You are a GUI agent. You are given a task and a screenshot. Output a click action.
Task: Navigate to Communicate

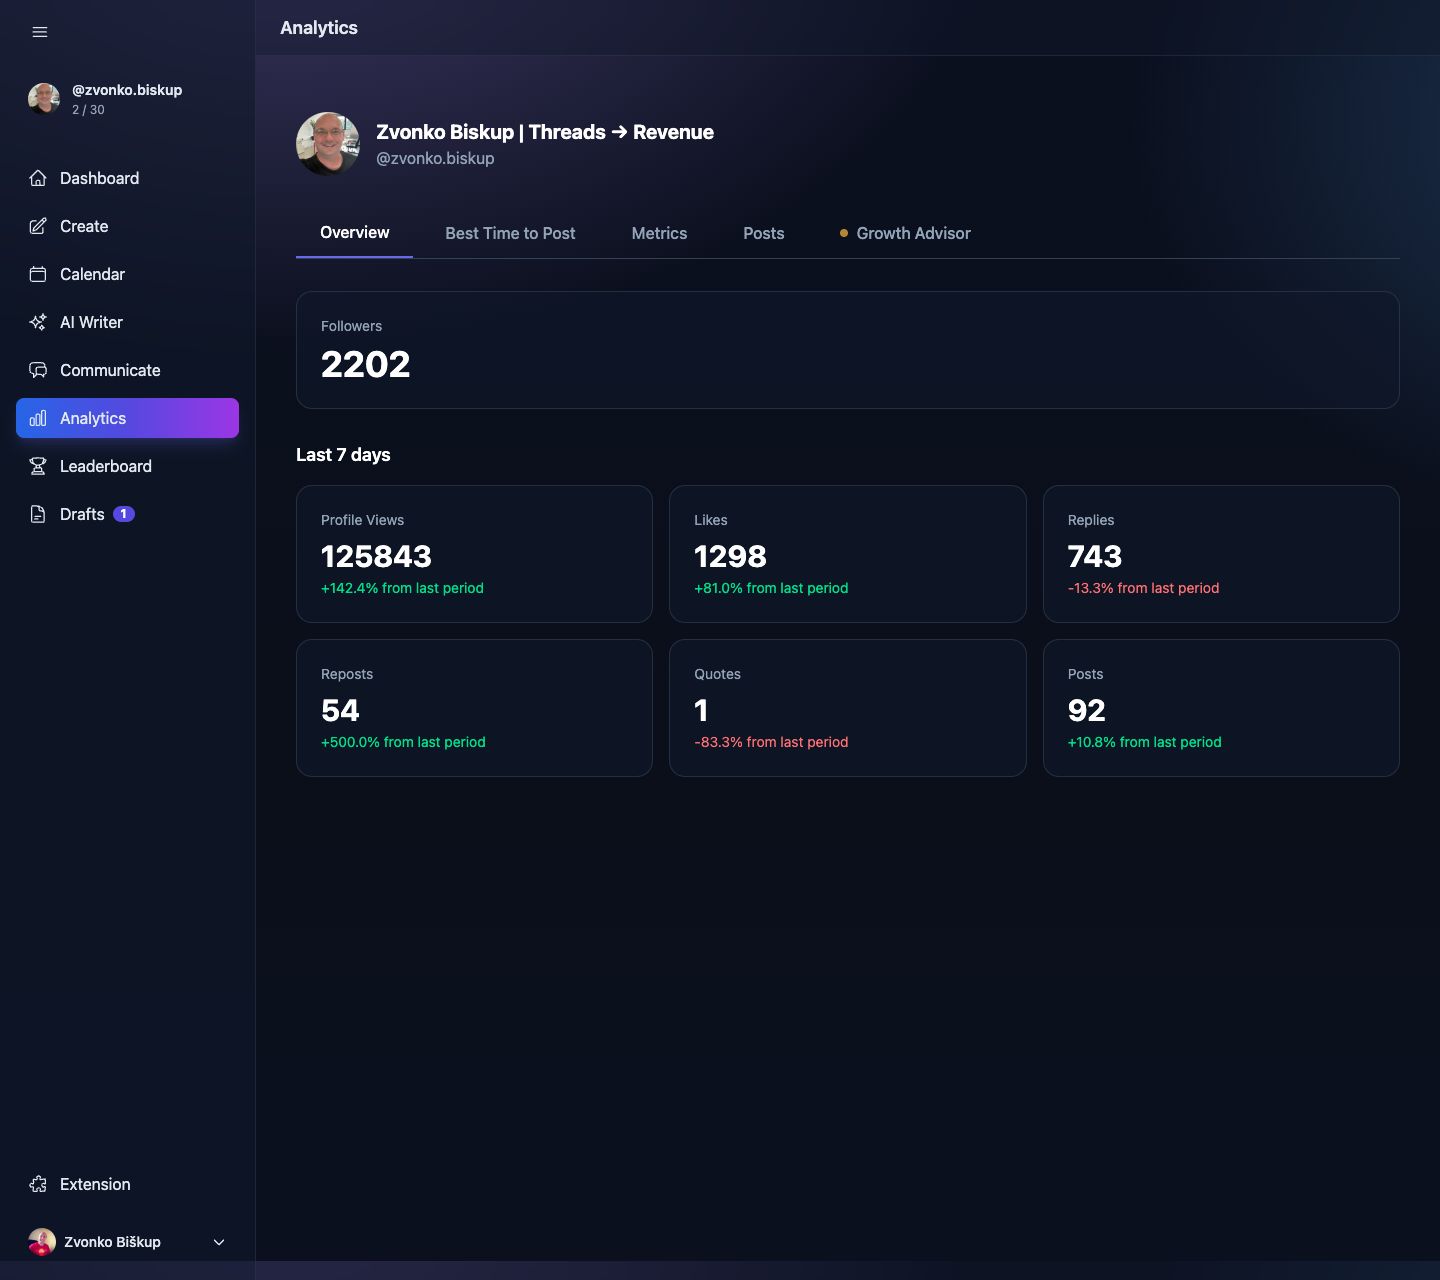coord(127,370)
